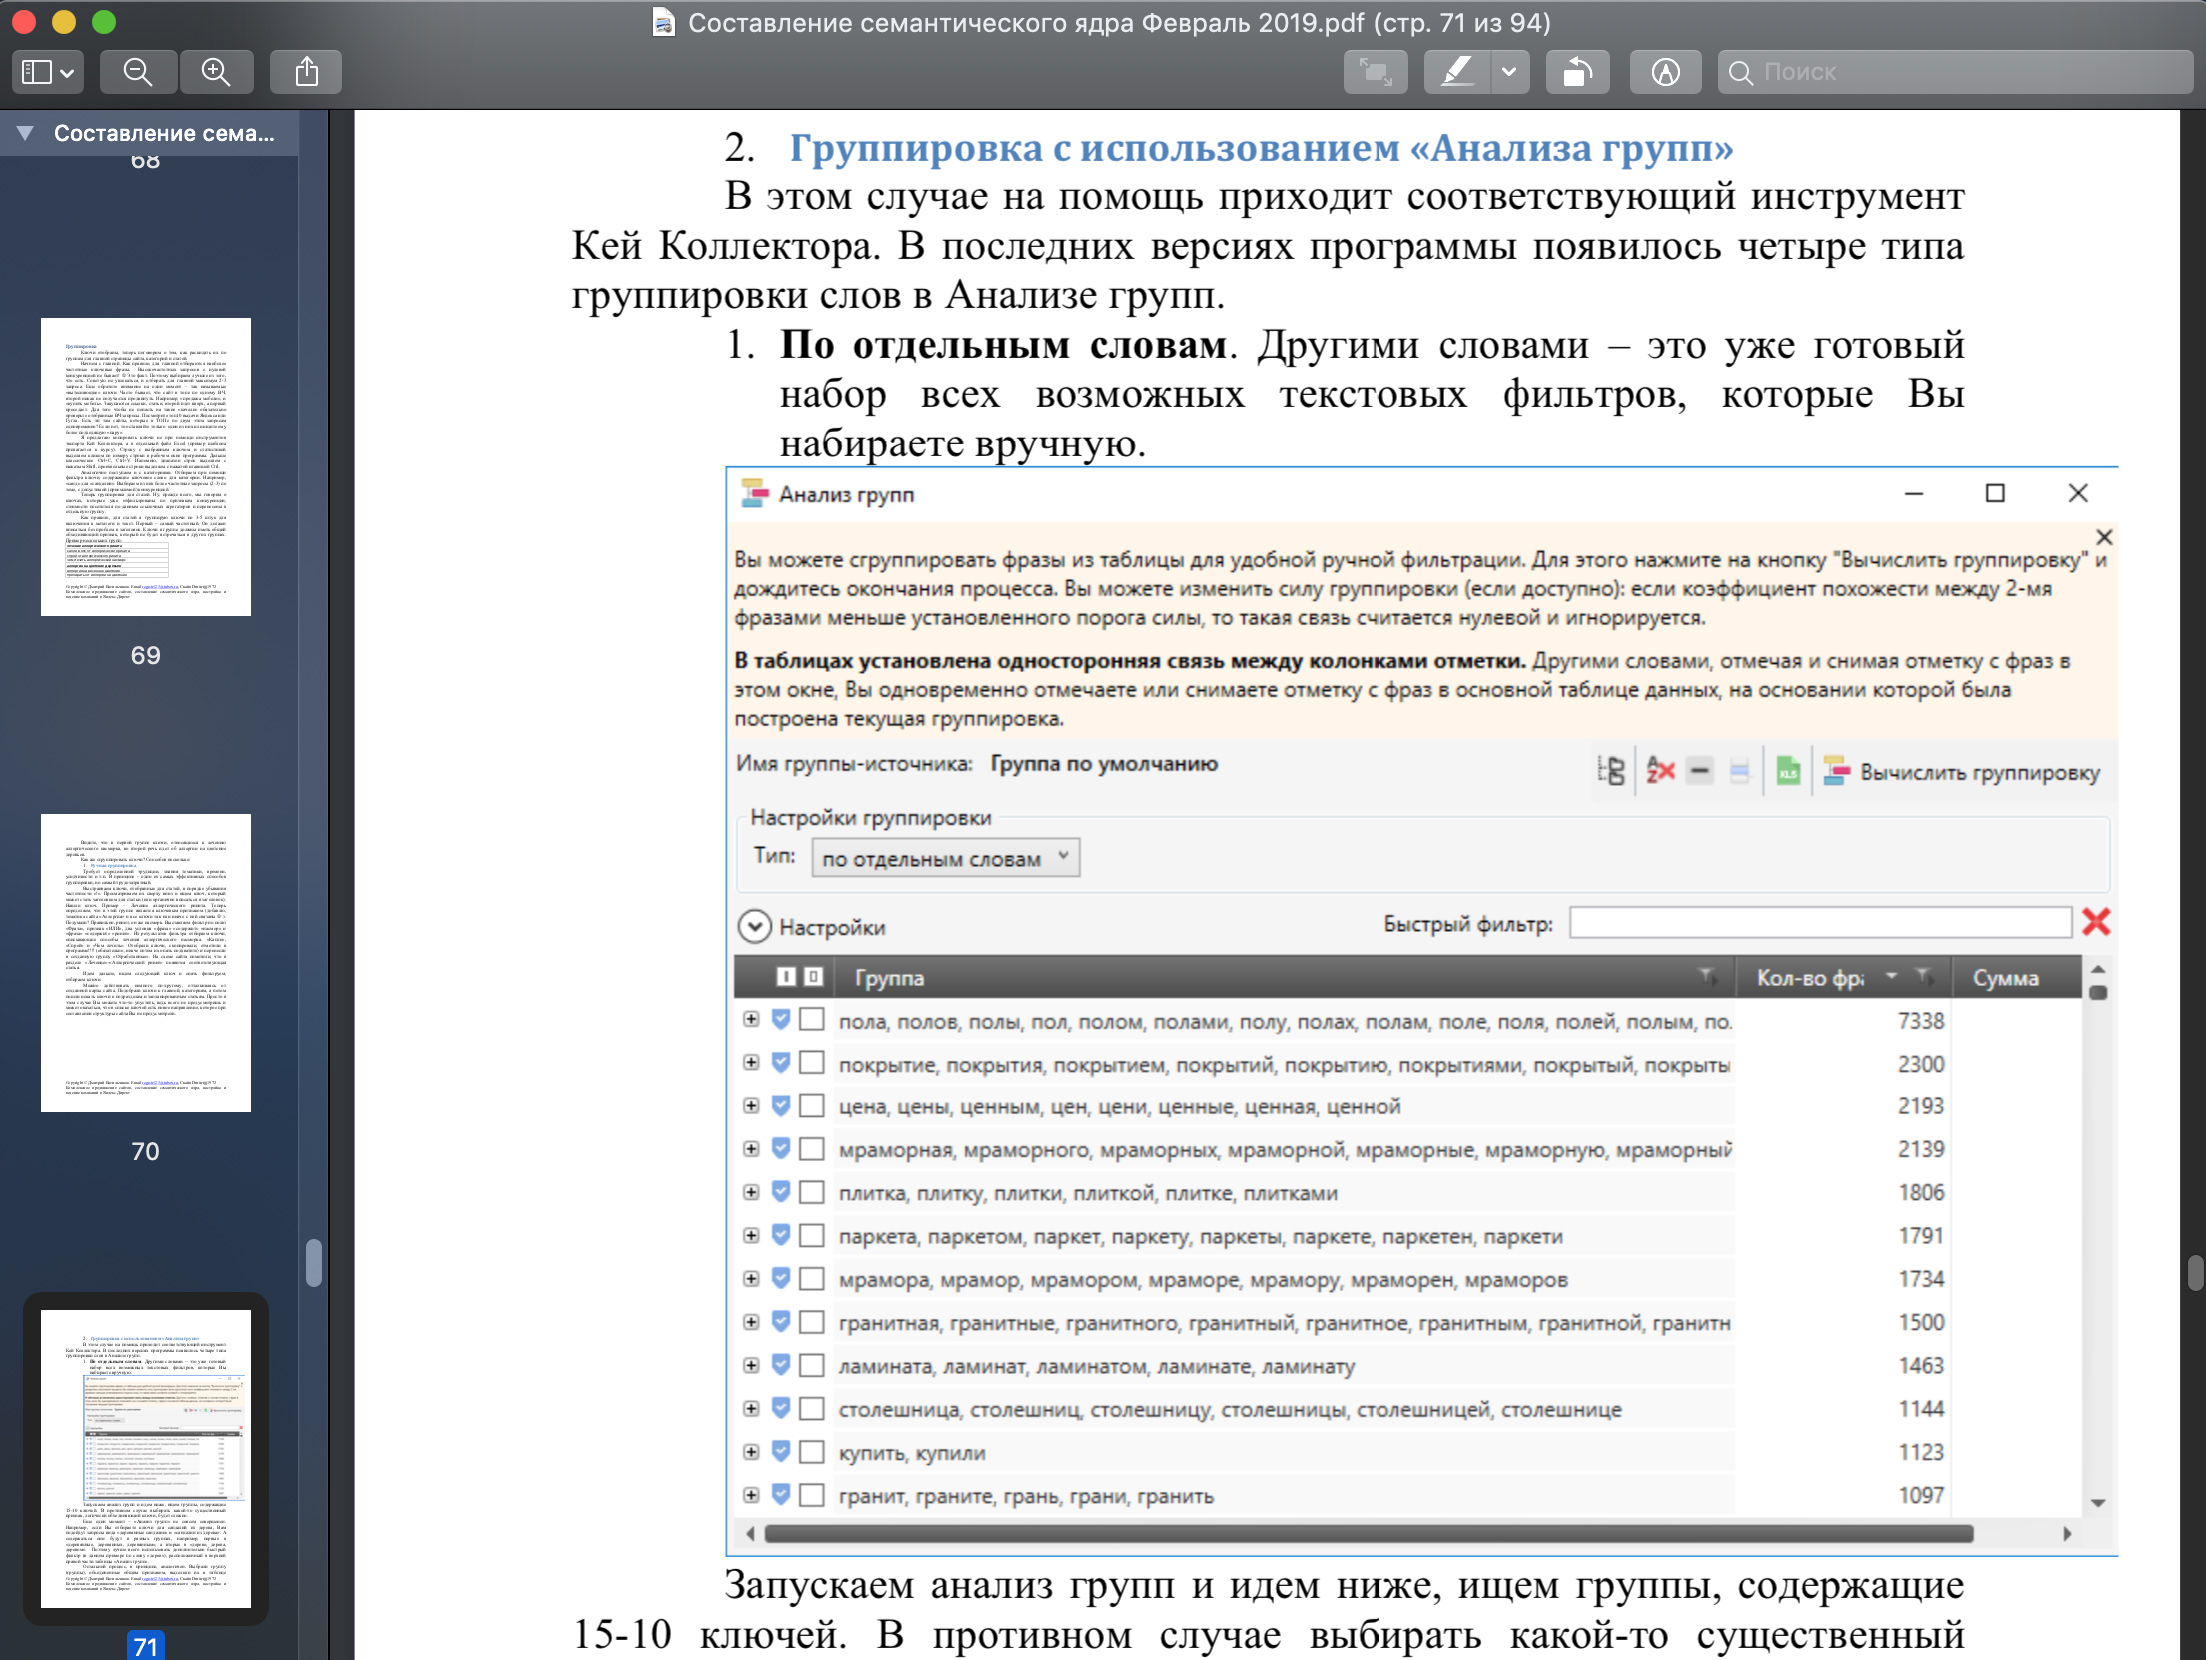2206x1660 pixels.
Task: Tick checkbox for покрытие, покрытия row
Action: (812, 1062)
